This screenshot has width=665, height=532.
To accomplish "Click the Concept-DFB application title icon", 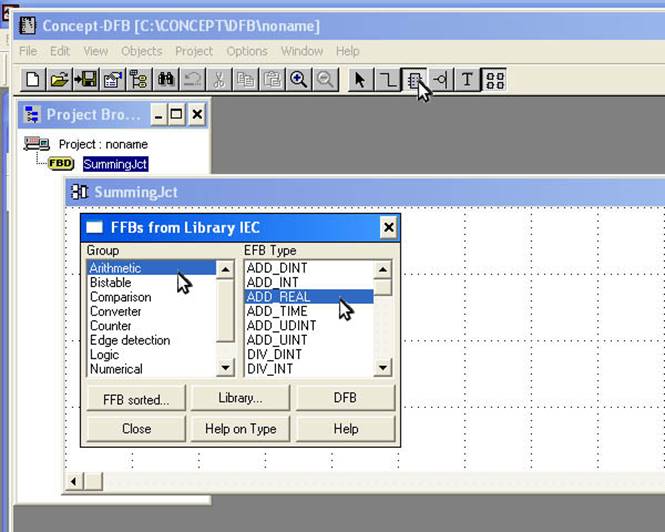I will click(28, 25).
